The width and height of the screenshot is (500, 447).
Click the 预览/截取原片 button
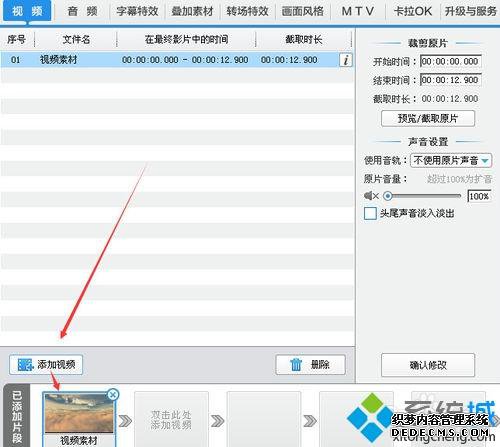pos(428,118)
